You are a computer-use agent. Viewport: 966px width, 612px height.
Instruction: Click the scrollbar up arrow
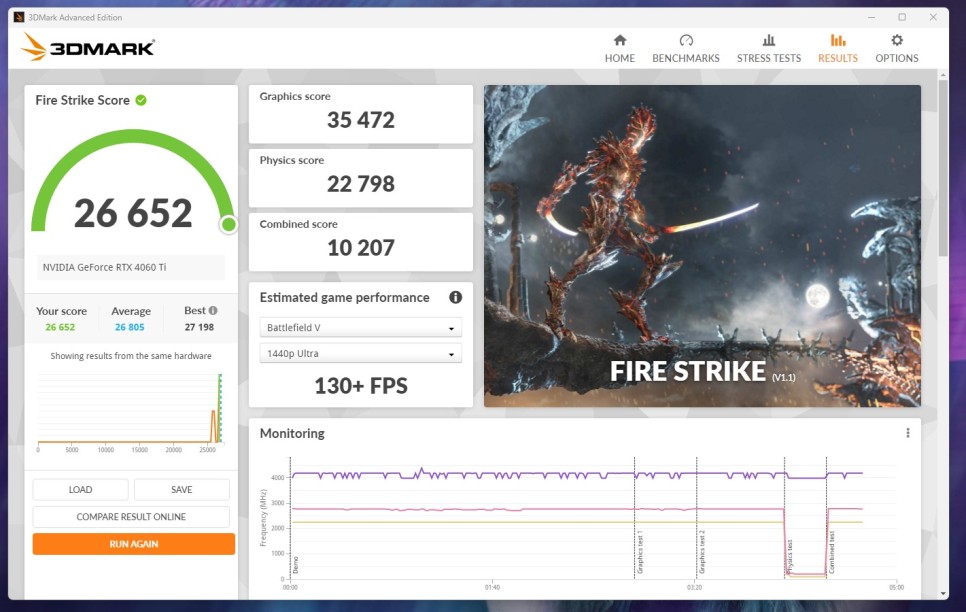tap(943, 75)
